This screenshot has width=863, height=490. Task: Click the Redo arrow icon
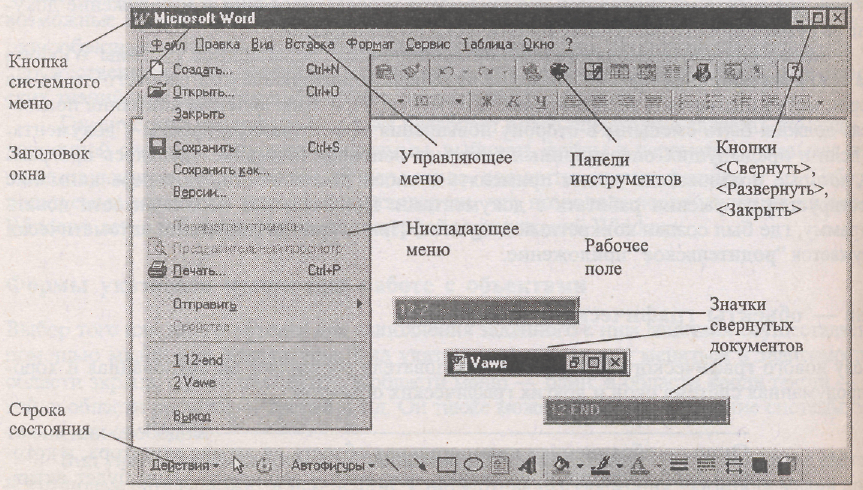(x=485, y=72)
